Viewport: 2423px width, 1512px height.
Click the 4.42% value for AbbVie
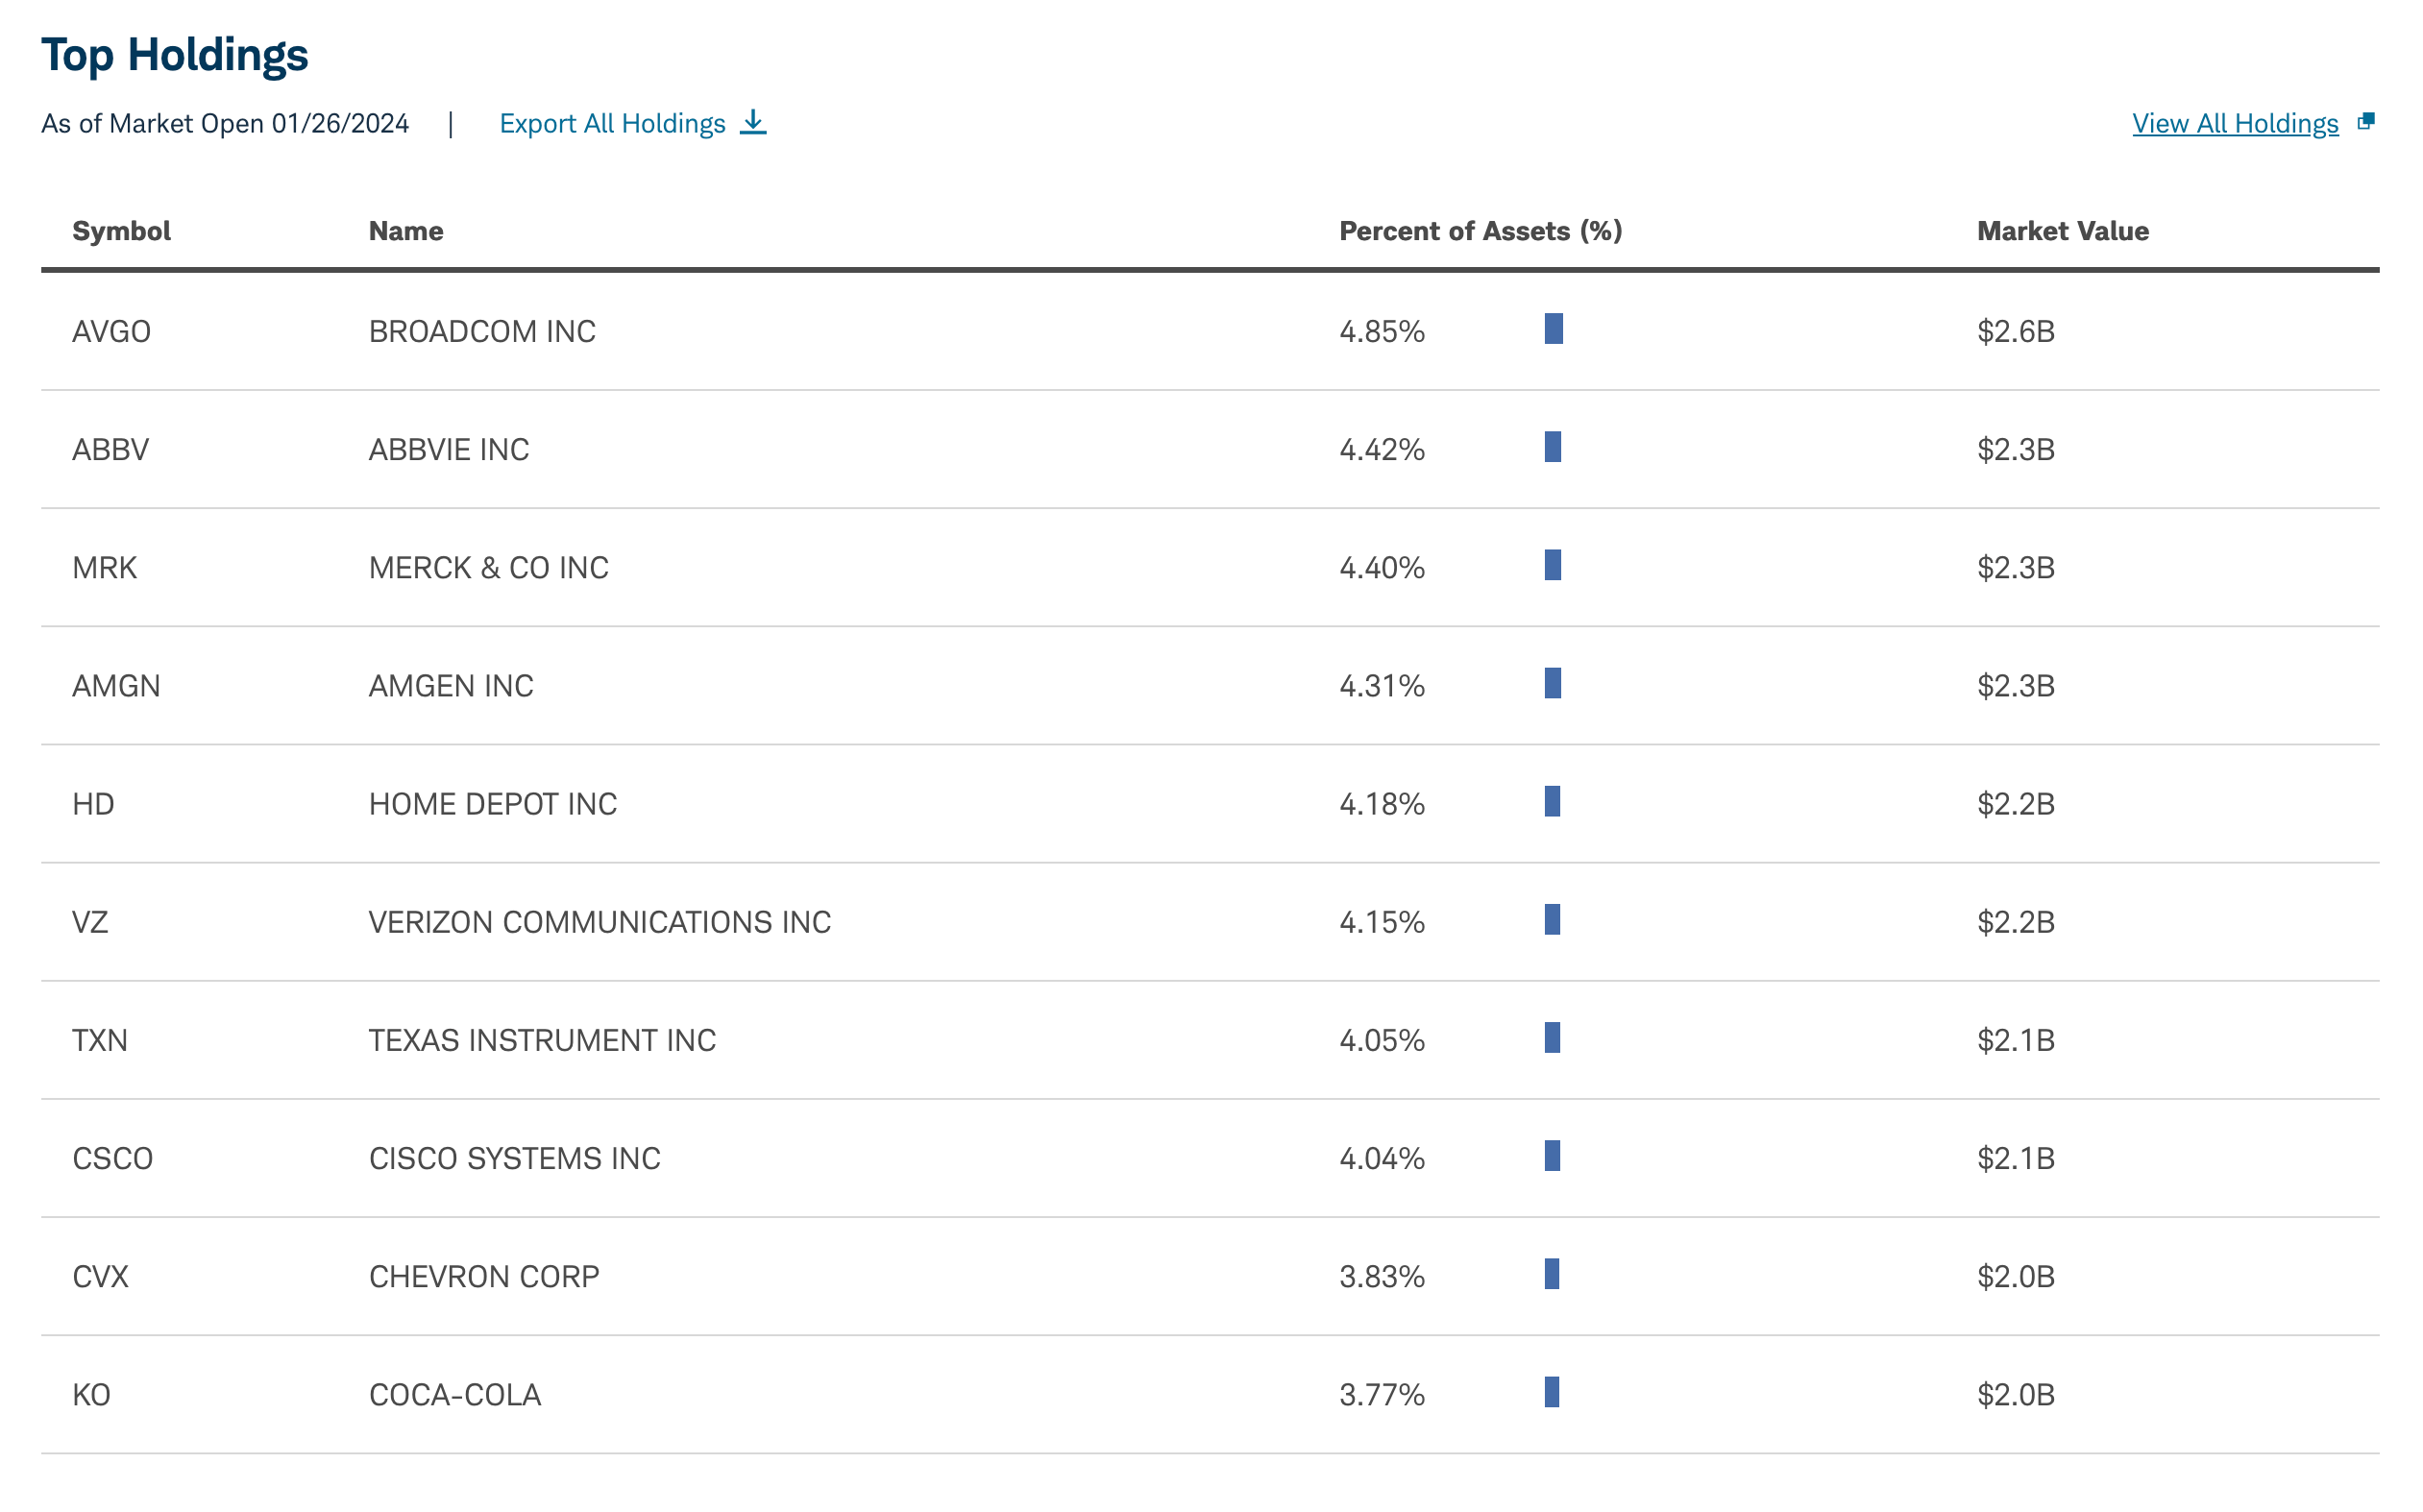(x=1382, y=449)
